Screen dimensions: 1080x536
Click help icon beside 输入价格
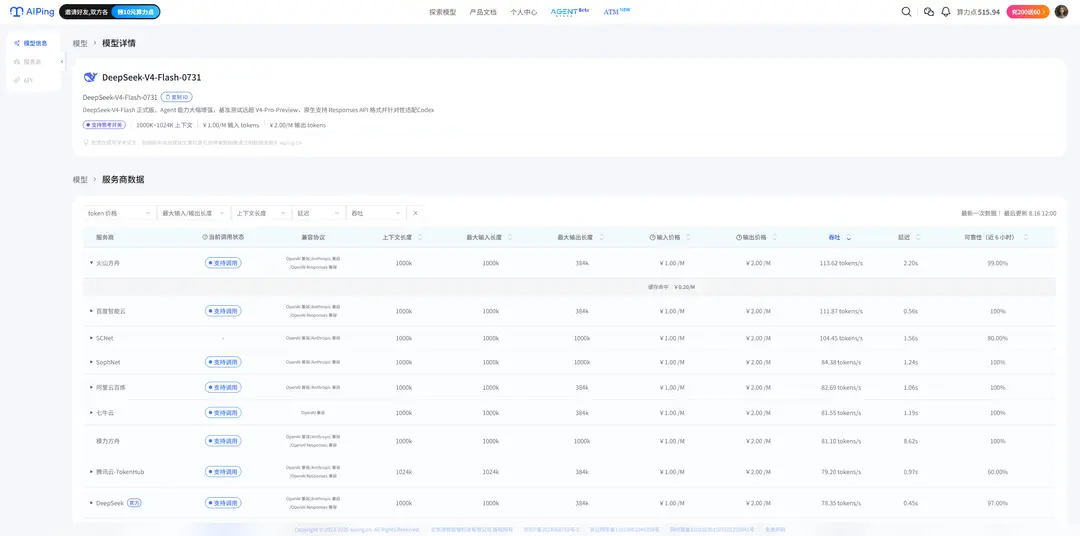[x=652, y=237]
